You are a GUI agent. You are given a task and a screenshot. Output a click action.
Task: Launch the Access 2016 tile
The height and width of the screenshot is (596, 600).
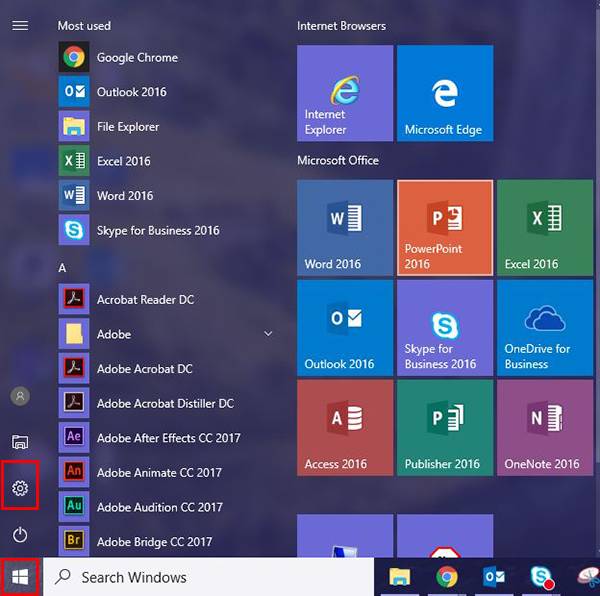[345, 428]
